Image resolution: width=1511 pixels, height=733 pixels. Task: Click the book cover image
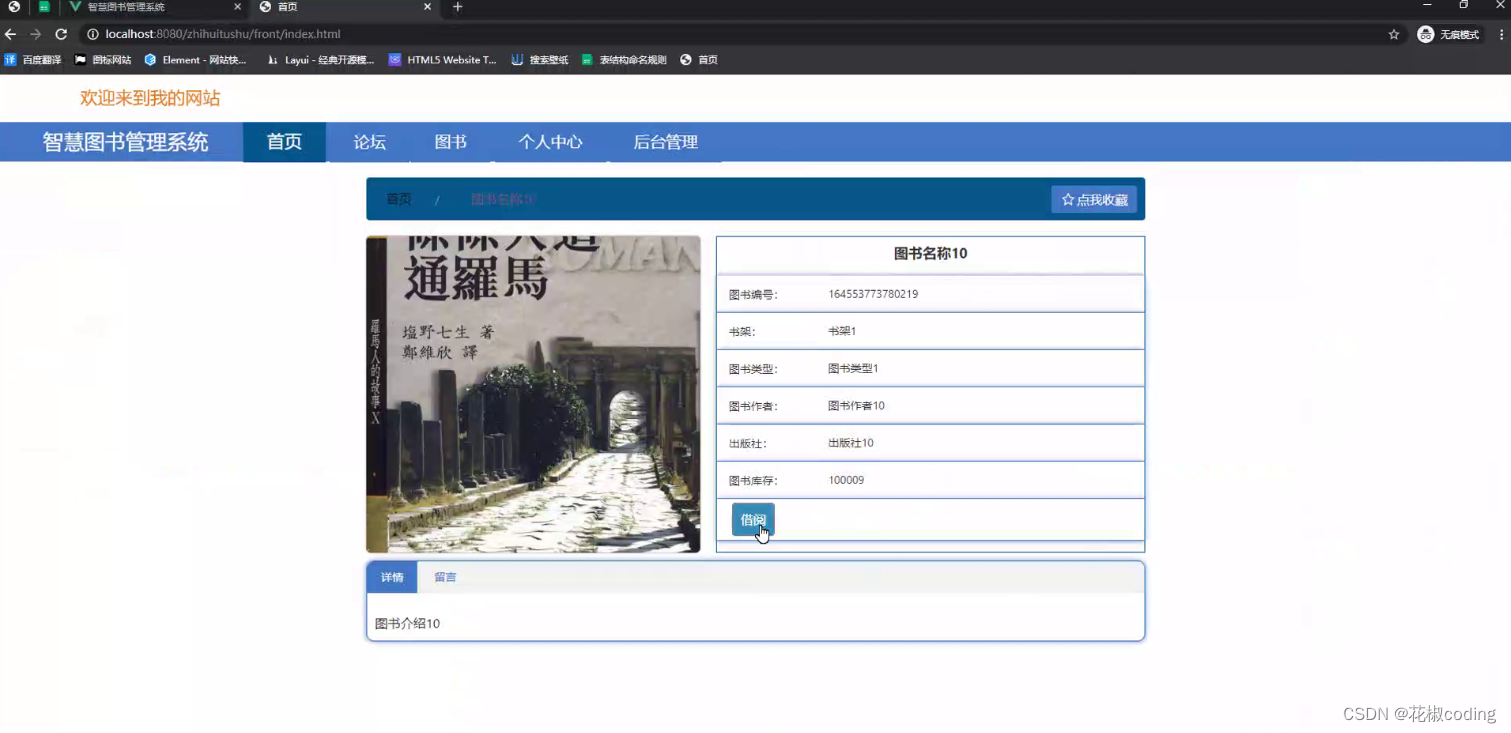click(533, 393)
